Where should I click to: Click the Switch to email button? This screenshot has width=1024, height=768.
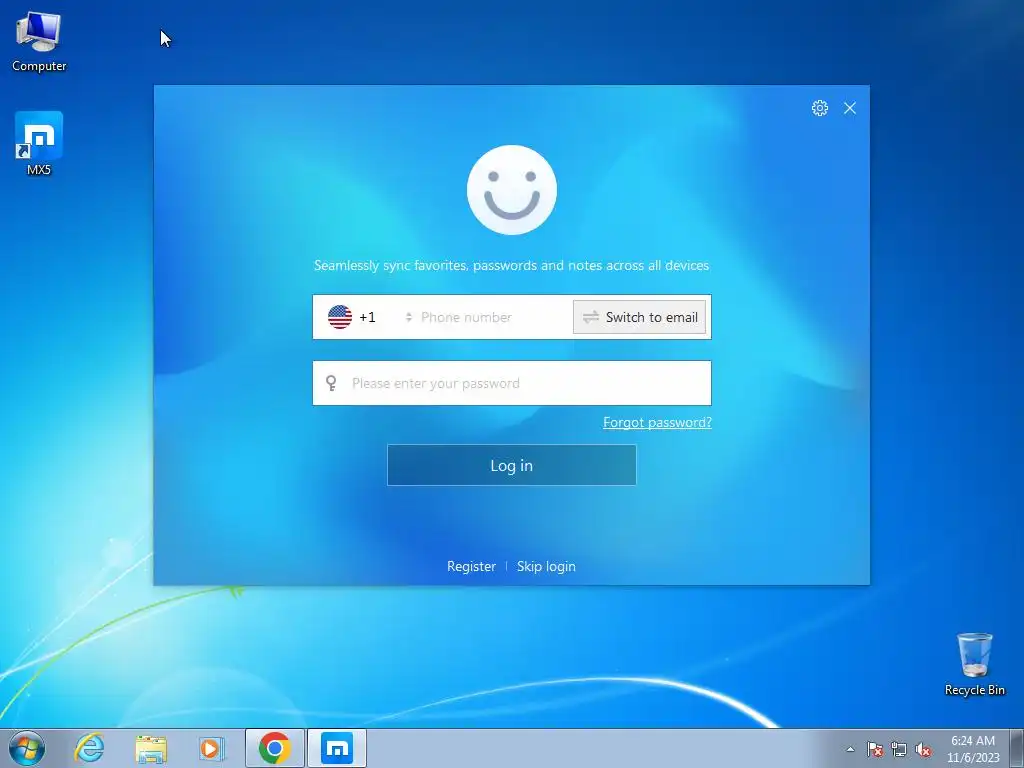click(x=639, y=317)
